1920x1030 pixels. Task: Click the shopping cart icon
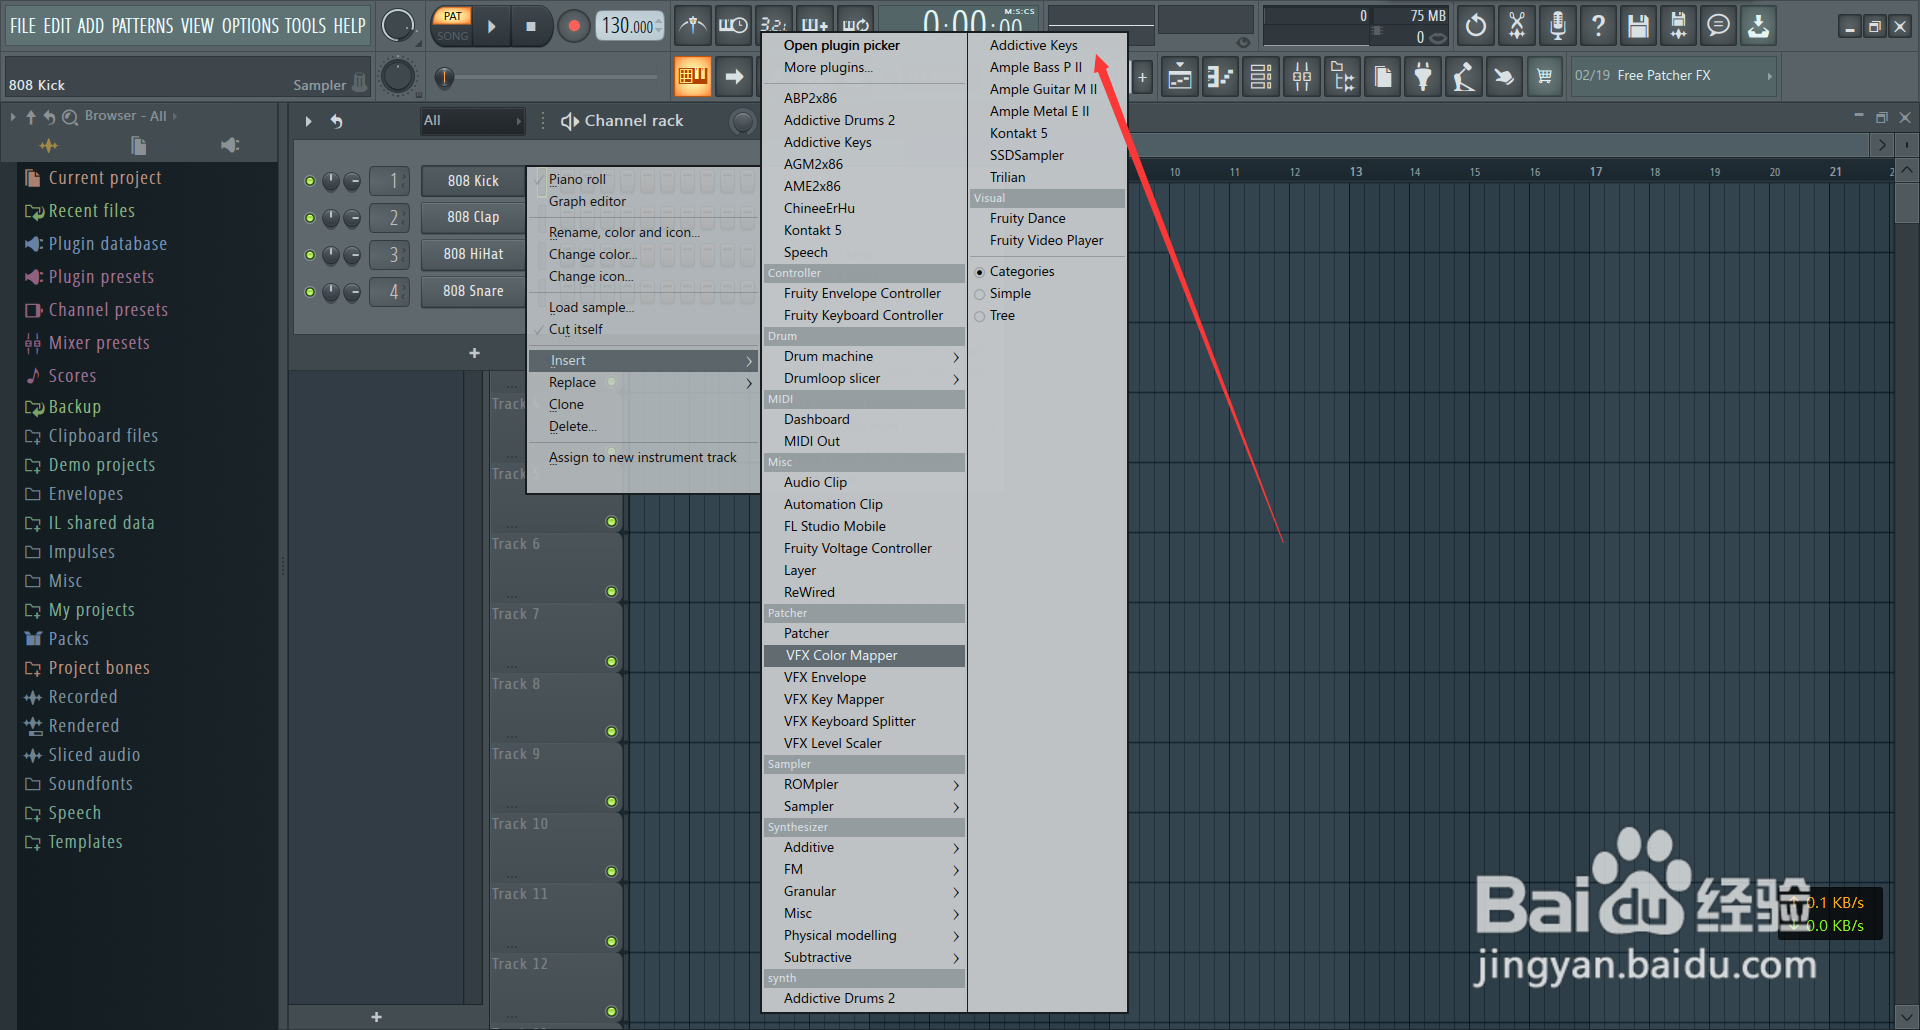click(1545, 77)
